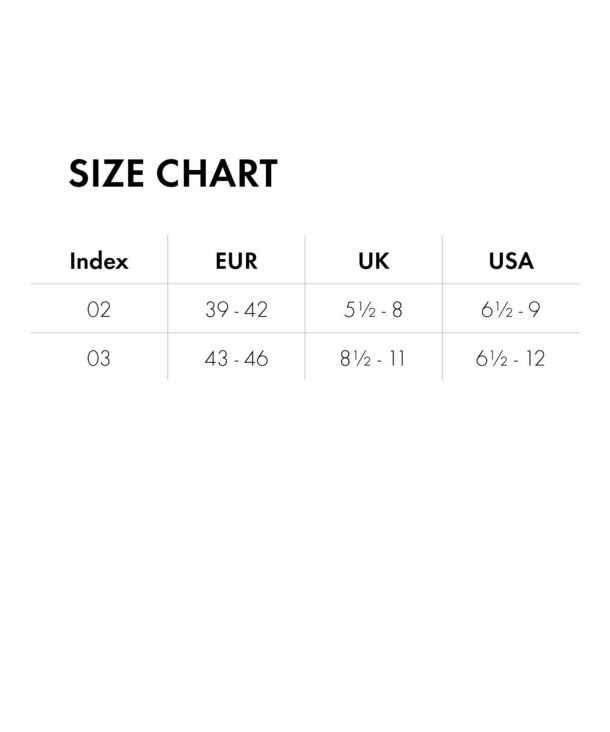Image resolution: width=610 pixels, height=732 pixels.
Task: Click the number 46 in the EUR column
Action: 257,358
